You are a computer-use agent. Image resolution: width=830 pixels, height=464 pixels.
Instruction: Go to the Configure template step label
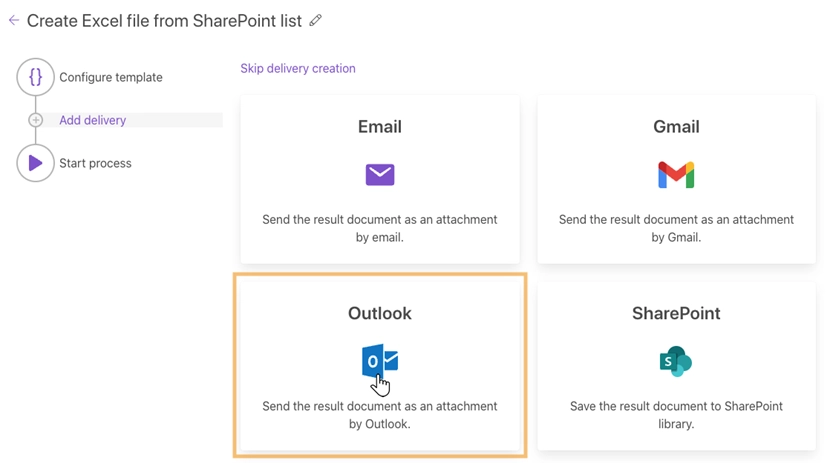pos(110,77)
